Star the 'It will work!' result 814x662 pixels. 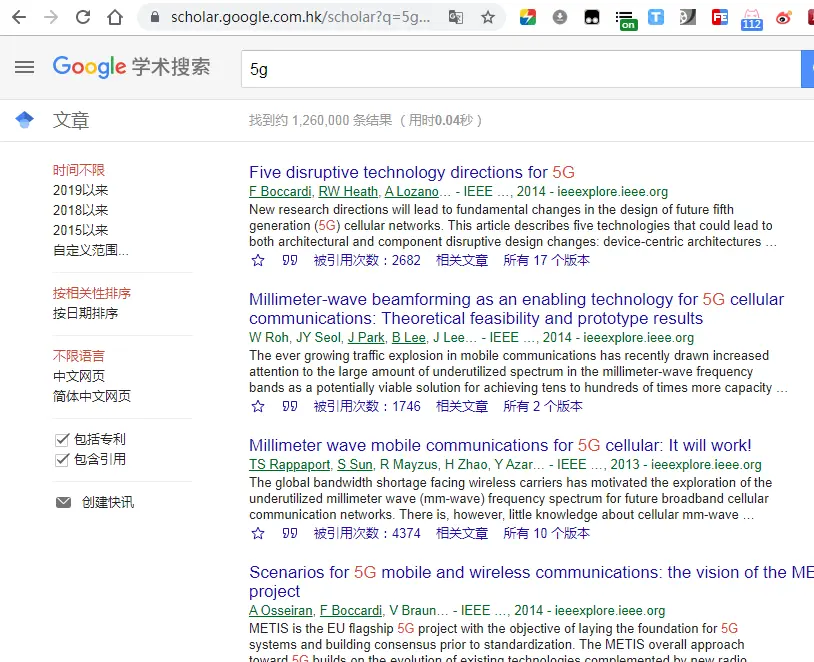click(x=258, y=533)
